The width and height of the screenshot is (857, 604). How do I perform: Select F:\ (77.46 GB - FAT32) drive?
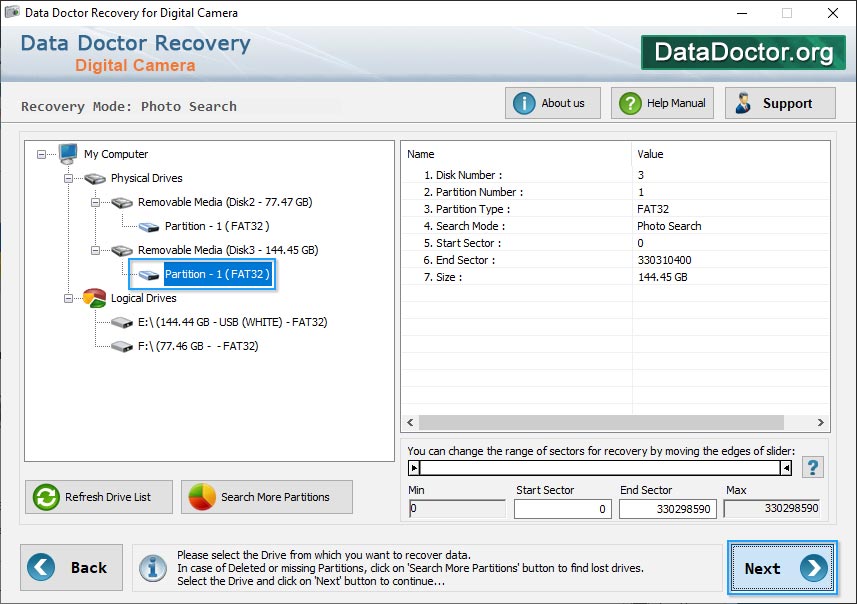198,347
